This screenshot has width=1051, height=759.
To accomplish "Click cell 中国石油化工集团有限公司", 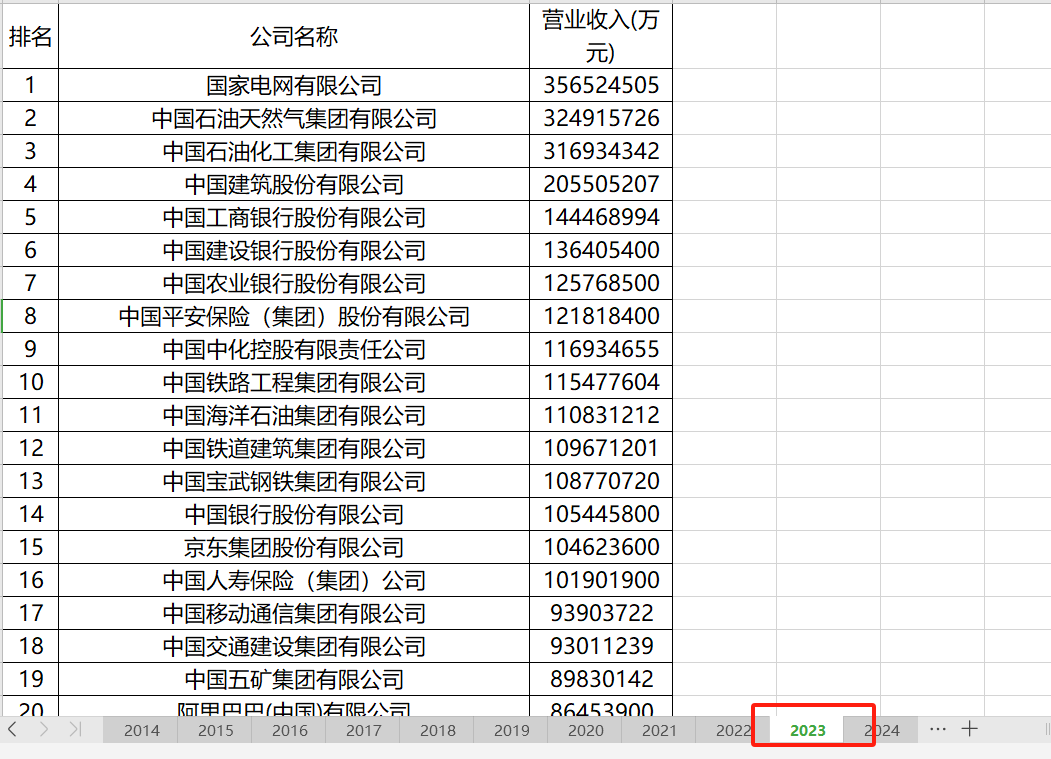I will (x=294, y=151).
